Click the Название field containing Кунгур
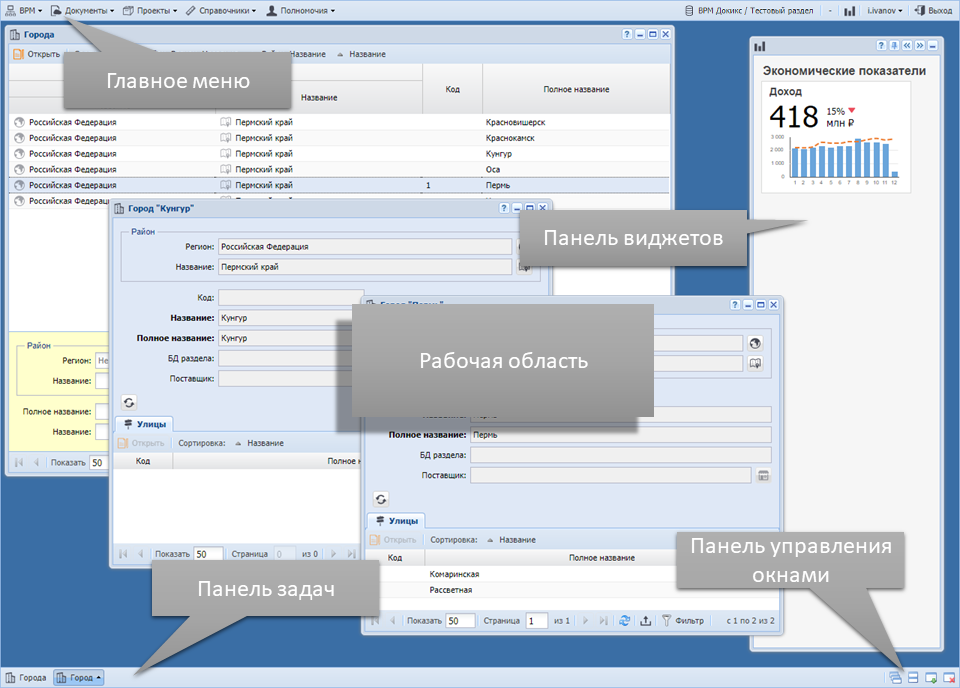 pyautogui.click(x=285, y=318)
